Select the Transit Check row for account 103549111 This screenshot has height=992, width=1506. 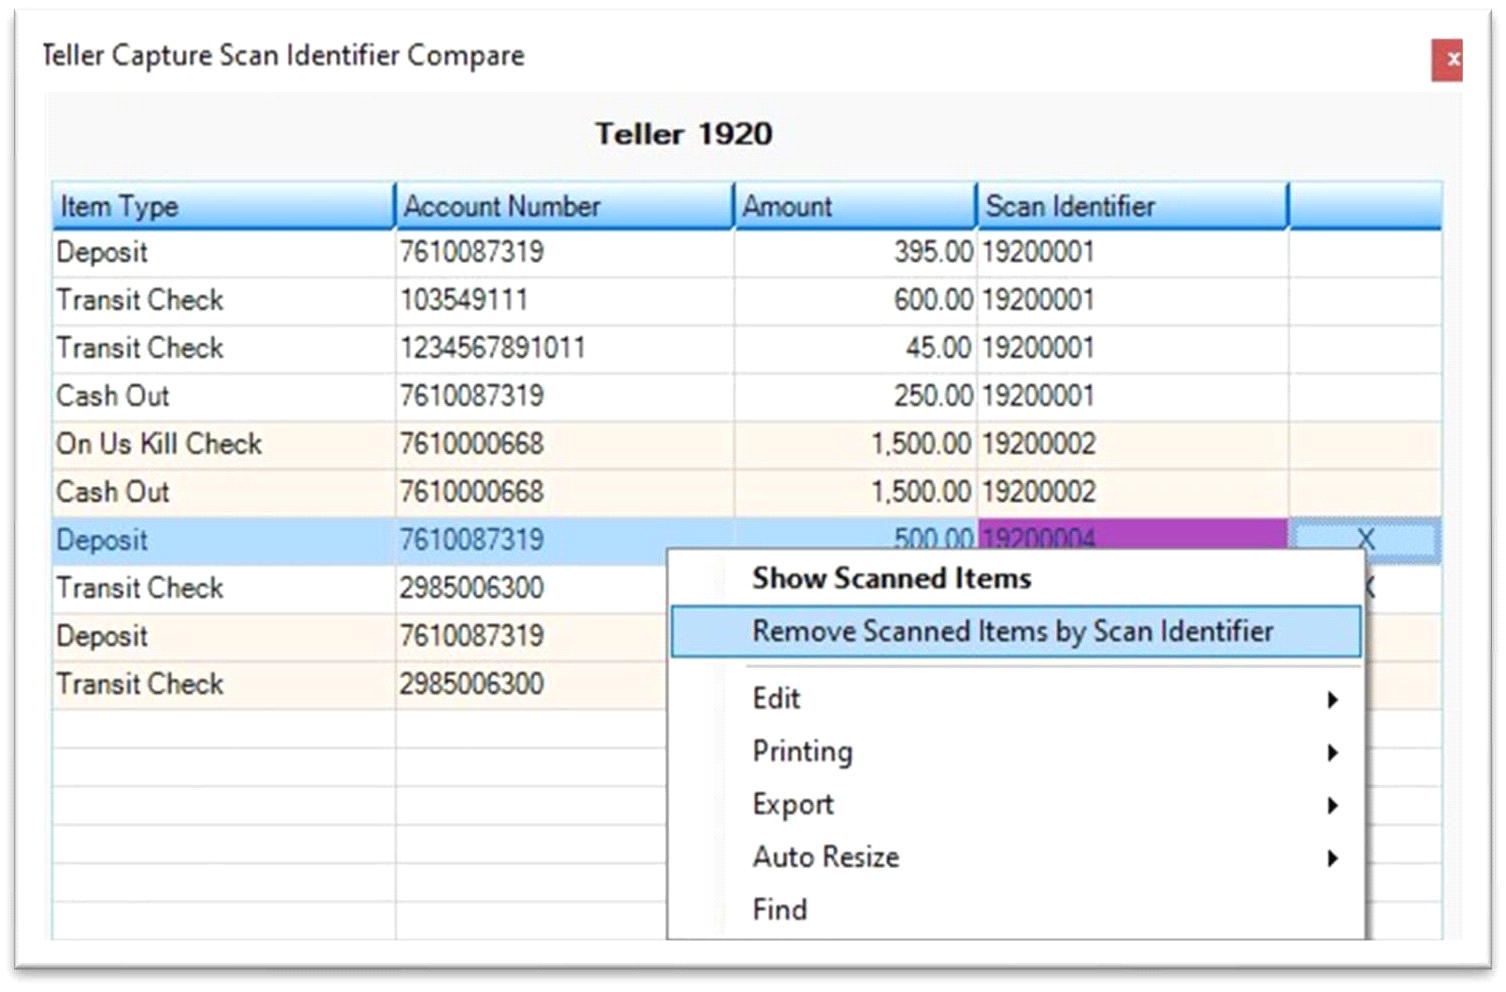747,300
